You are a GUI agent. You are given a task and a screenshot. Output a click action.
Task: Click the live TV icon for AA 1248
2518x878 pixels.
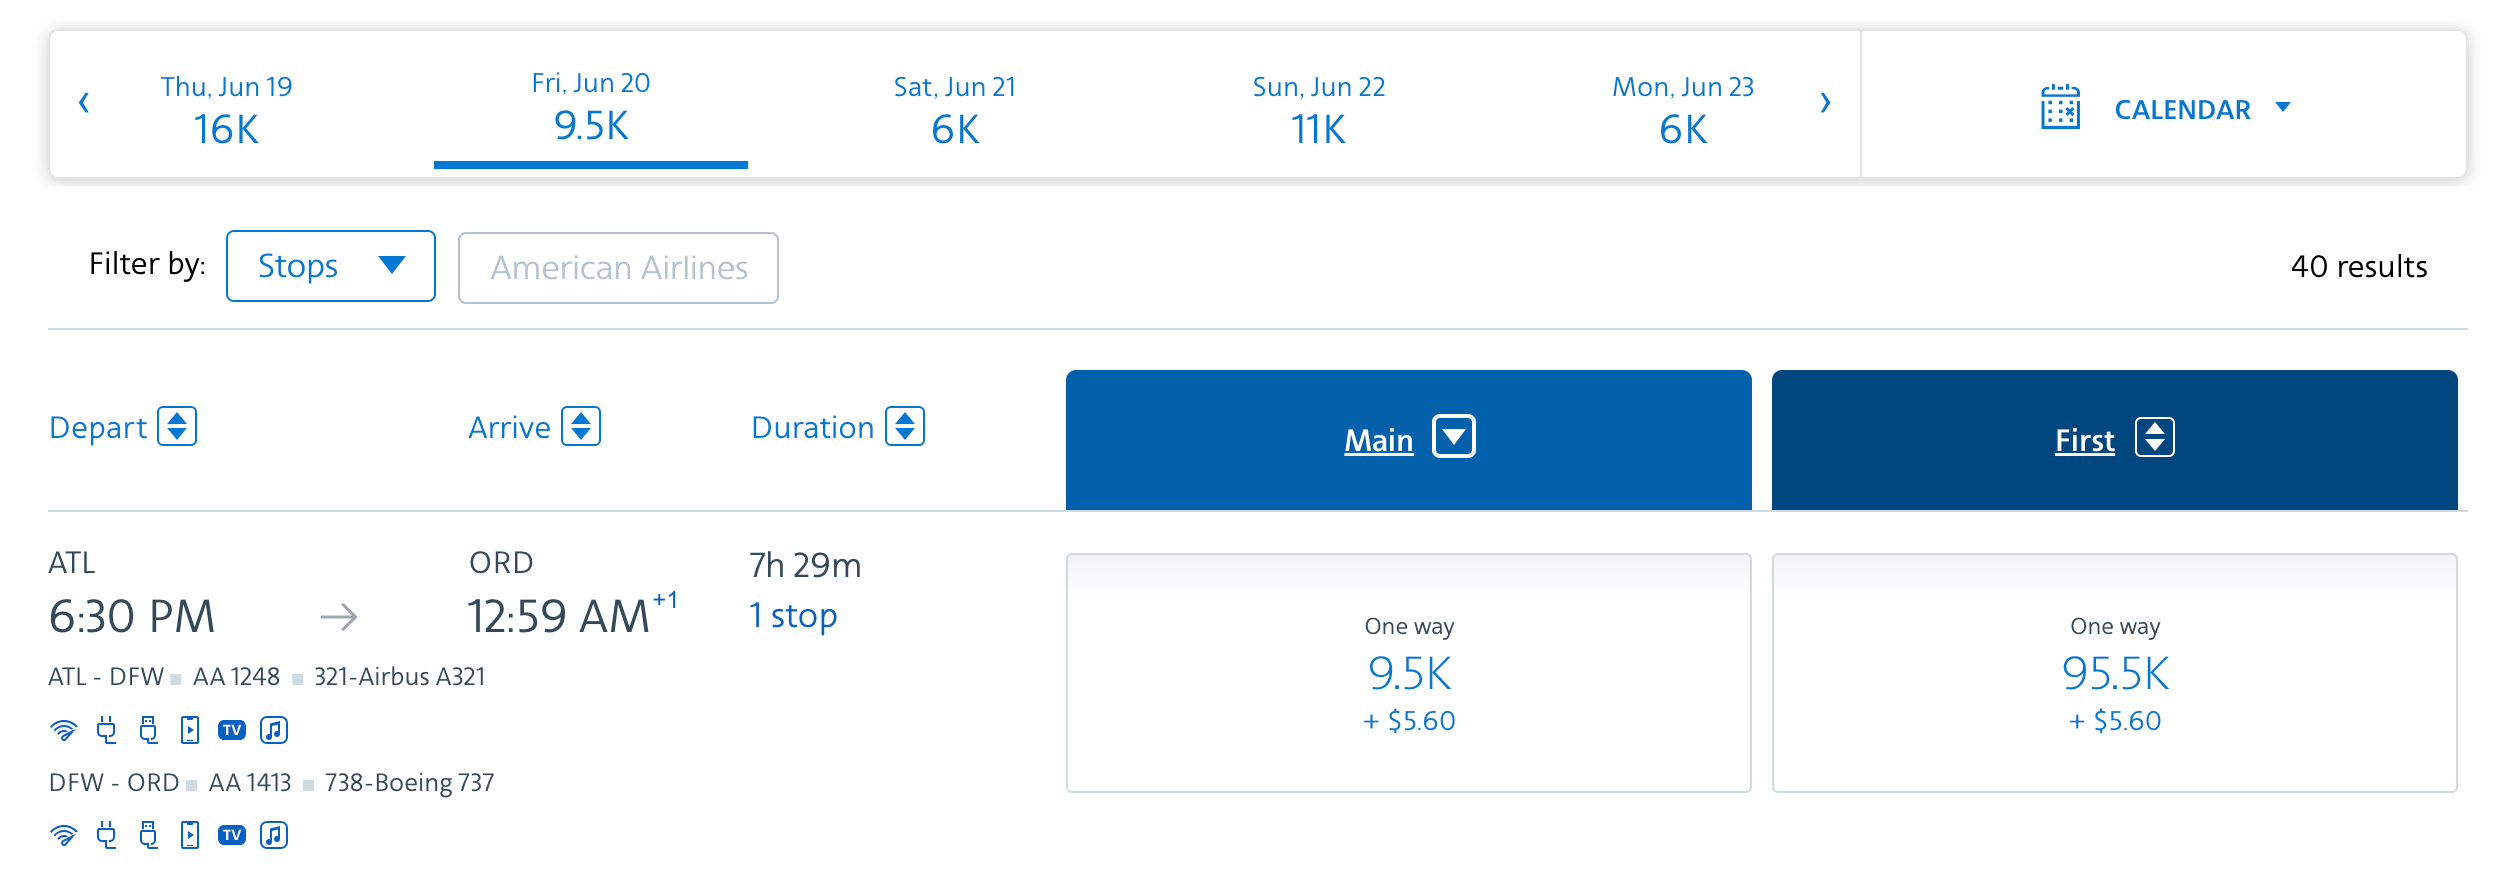[x=232, y=730]
